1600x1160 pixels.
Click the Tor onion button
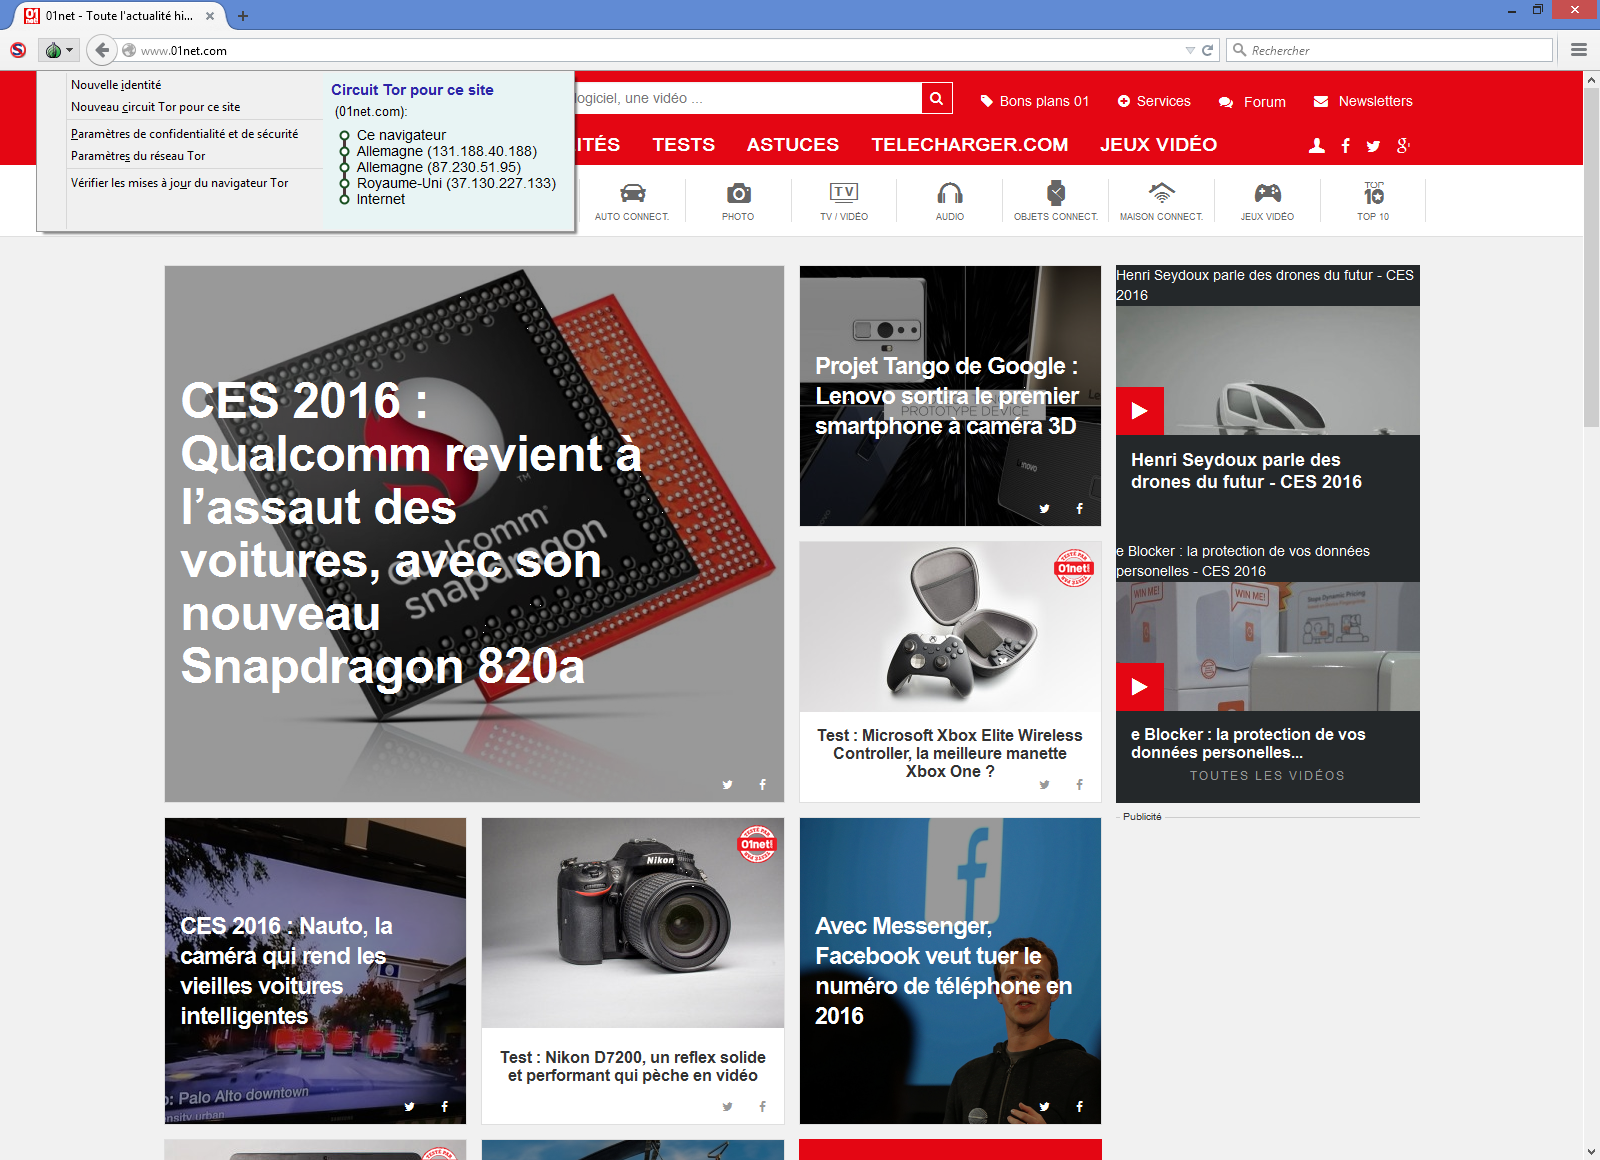point(56,50)
